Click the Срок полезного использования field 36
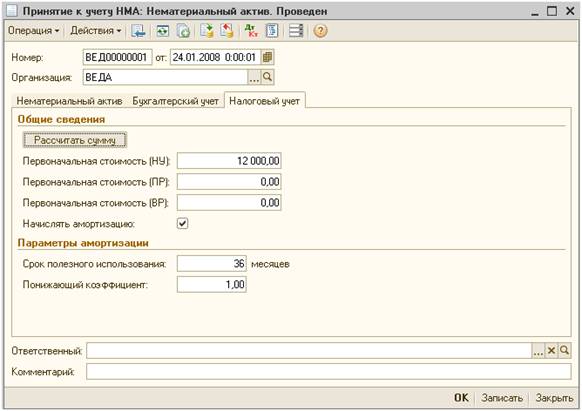The image size is (582, 411). [212, 264]
